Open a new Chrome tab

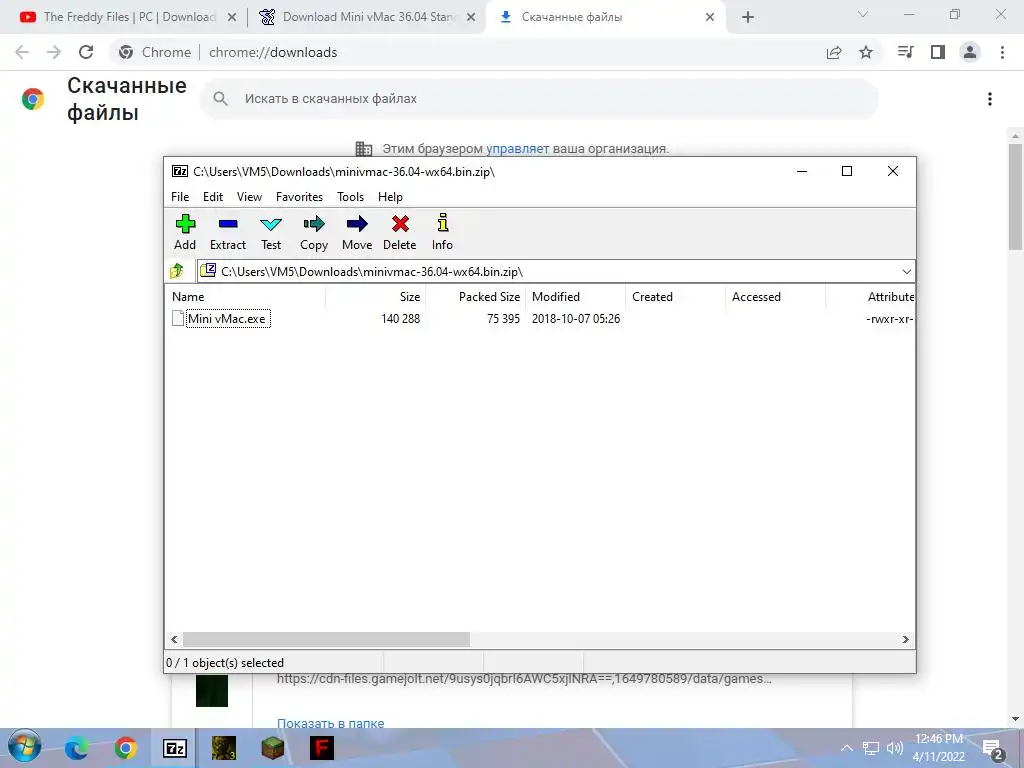[748, 17]
